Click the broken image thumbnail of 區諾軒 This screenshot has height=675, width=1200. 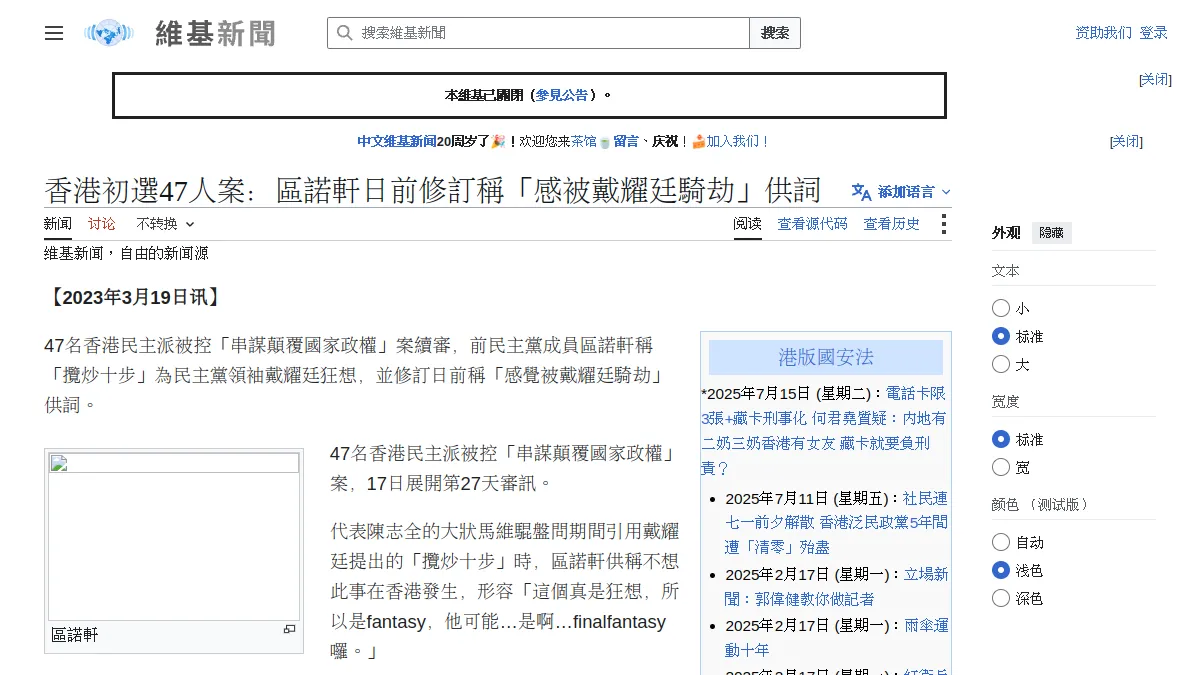coord(174,537)
